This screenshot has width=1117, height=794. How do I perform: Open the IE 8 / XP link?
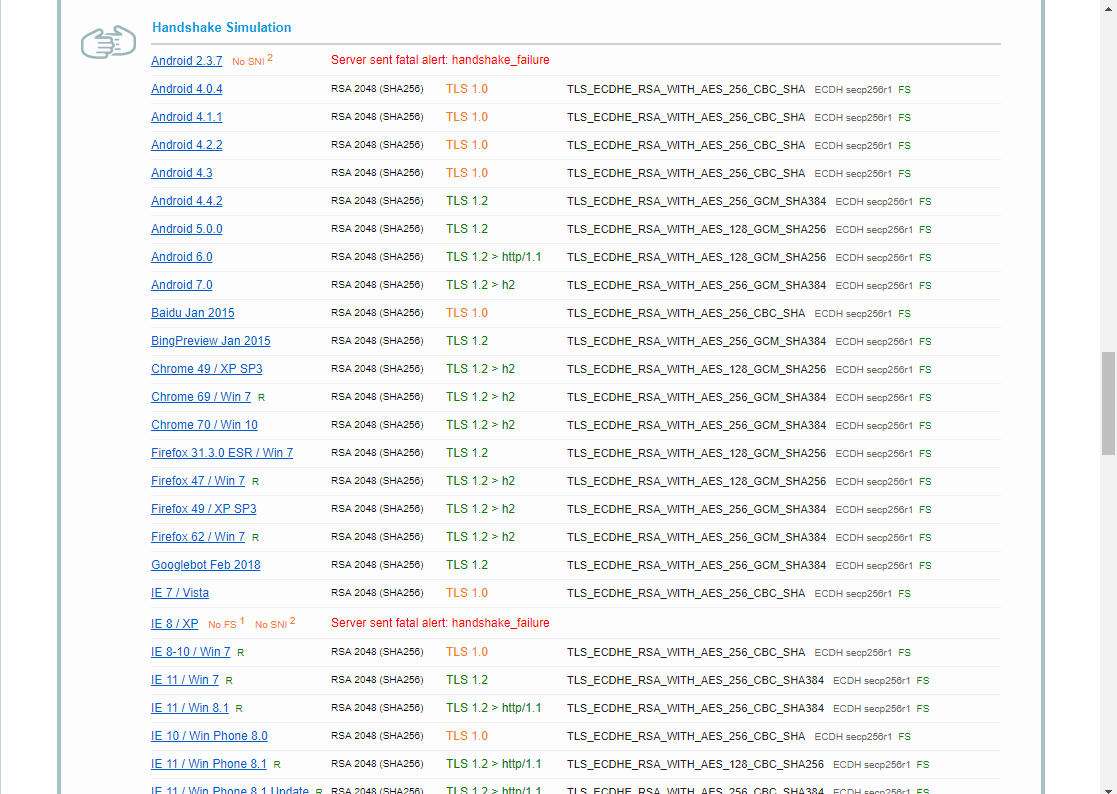click(x=175, y=624)
